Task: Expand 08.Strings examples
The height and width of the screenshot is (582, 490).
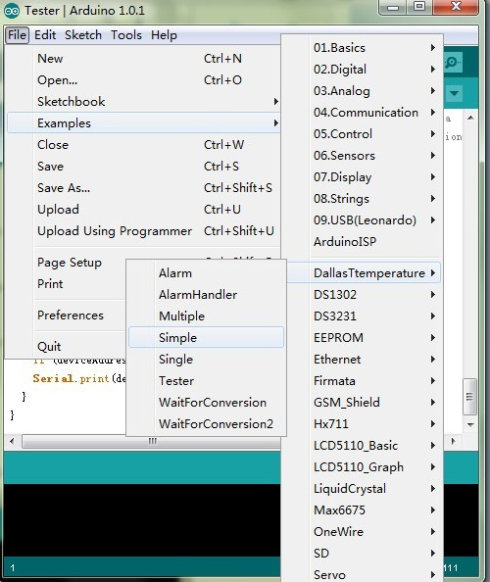Action: click(x=362, y=198)
